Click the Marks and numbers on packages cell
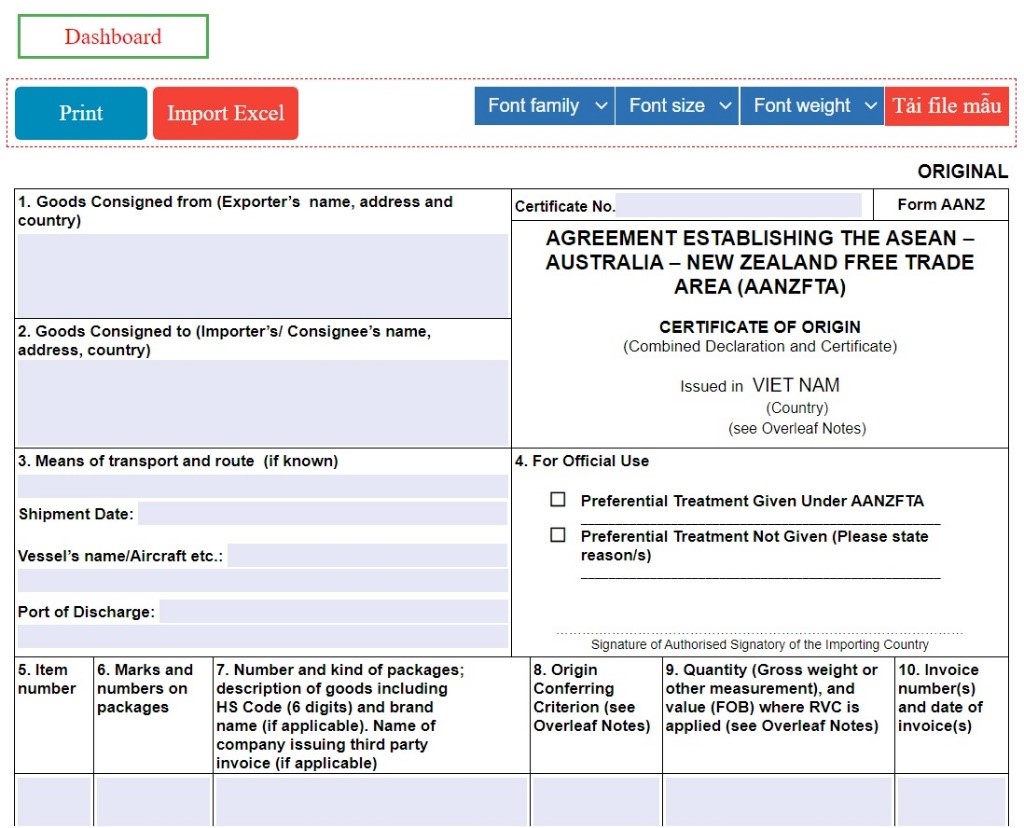 pyautogui.click(x=153, y=801)
